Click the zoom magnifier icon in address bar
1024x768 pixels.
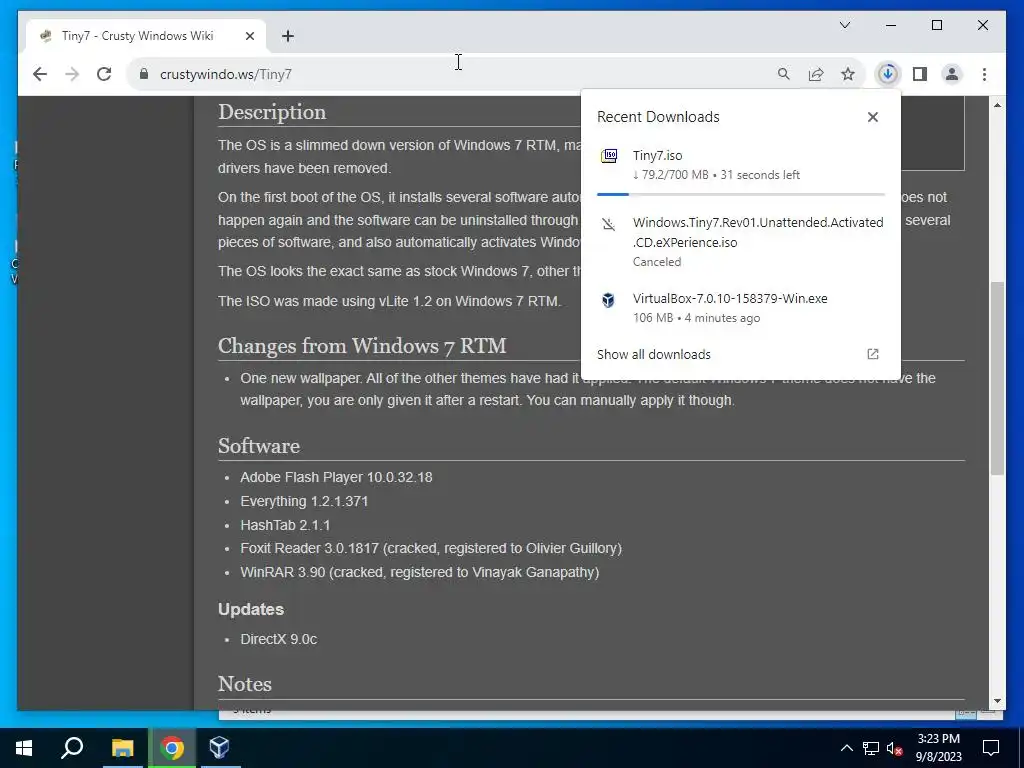click(784, 74)
